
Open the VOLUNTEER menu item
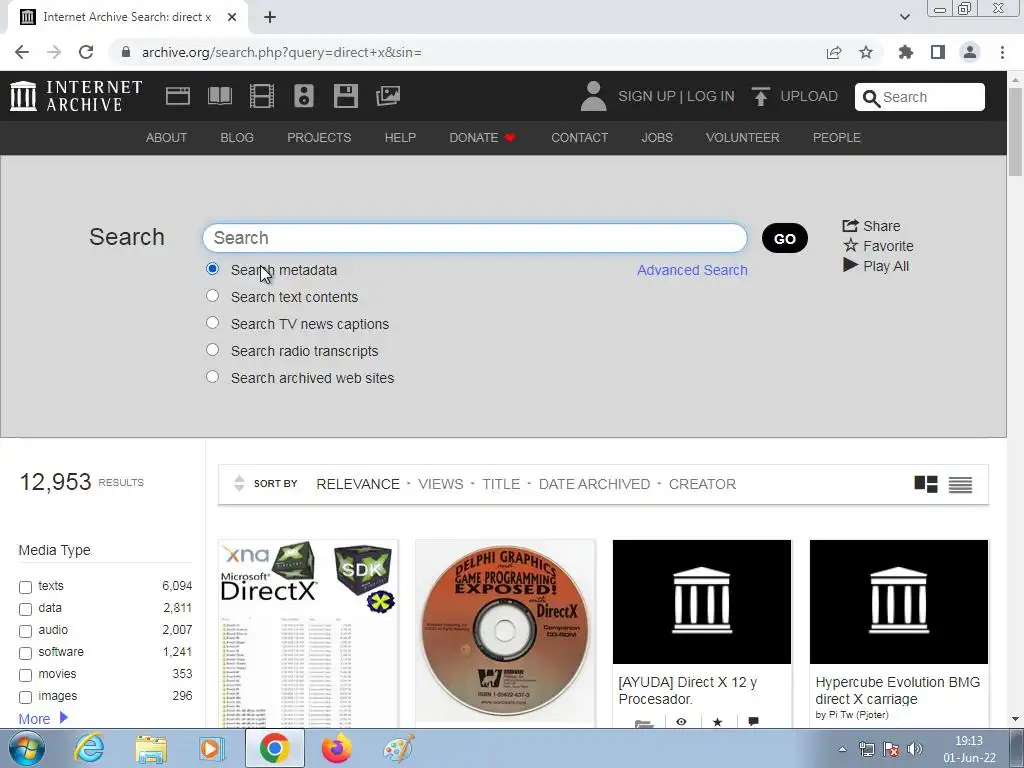[743, 138]
